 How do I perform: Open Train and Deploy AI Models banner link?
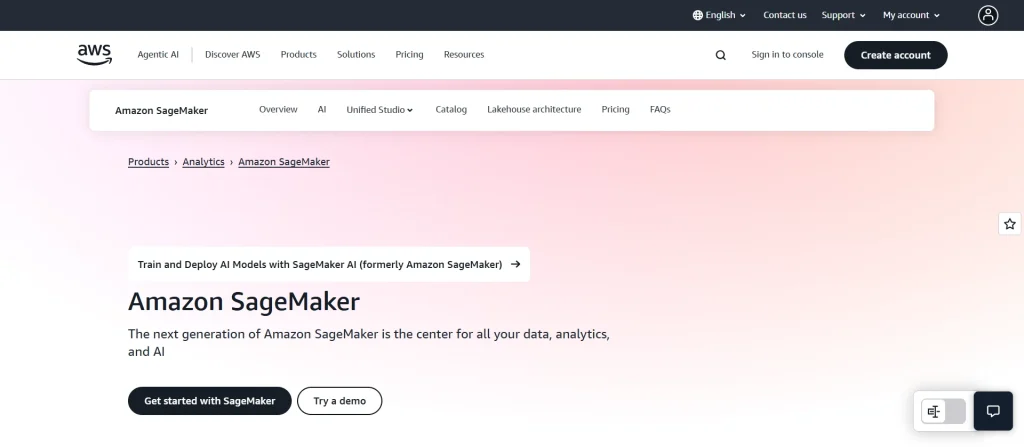pos(328,265)
